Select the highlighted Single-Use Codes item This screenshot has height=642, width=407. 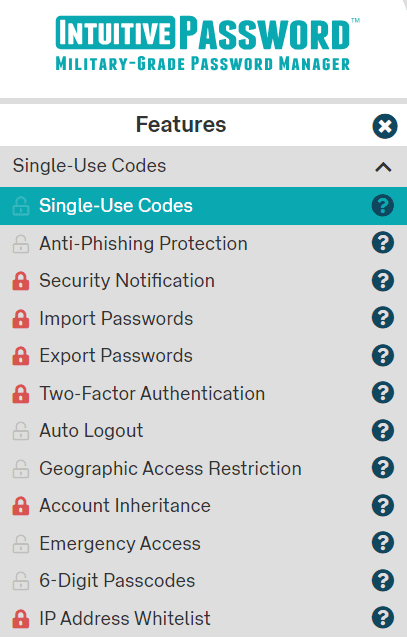click(x=204, y=206)
